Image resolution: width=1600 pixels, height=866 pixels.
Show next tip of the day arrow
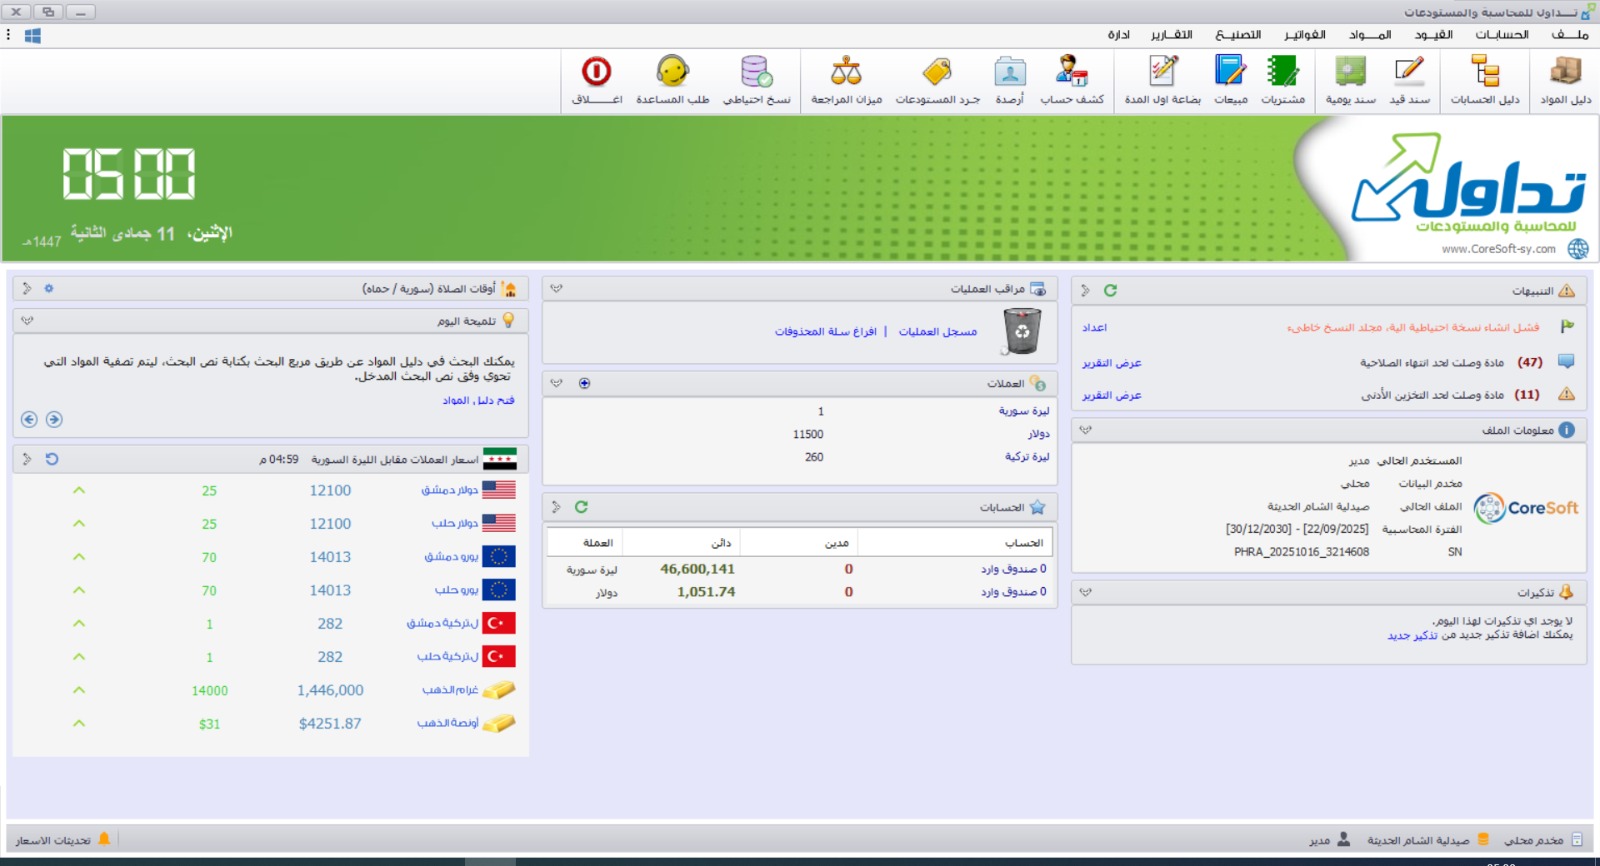(x=29, y=420)
